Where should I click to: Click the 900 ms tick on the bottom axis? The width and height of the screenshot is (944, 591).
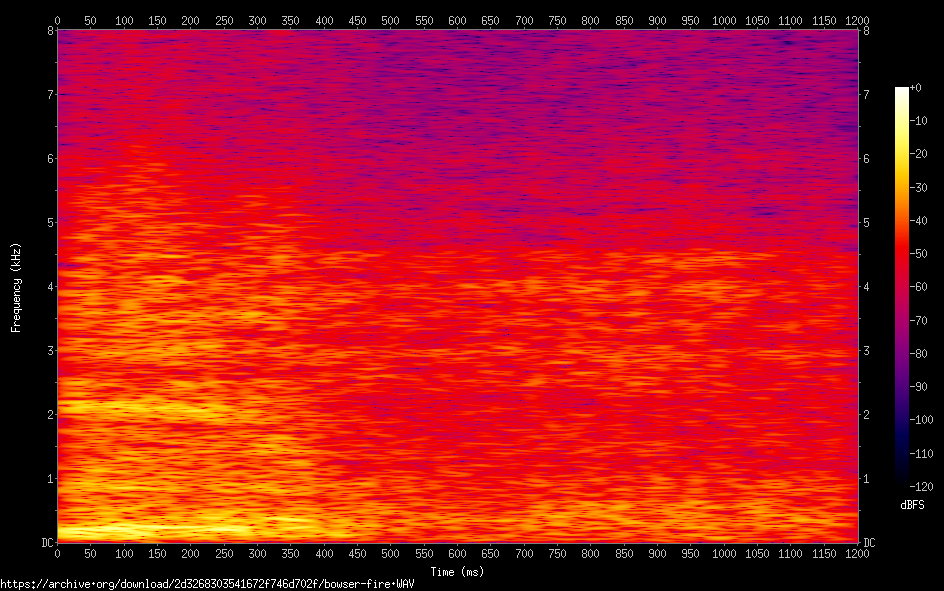pos(657,553)
